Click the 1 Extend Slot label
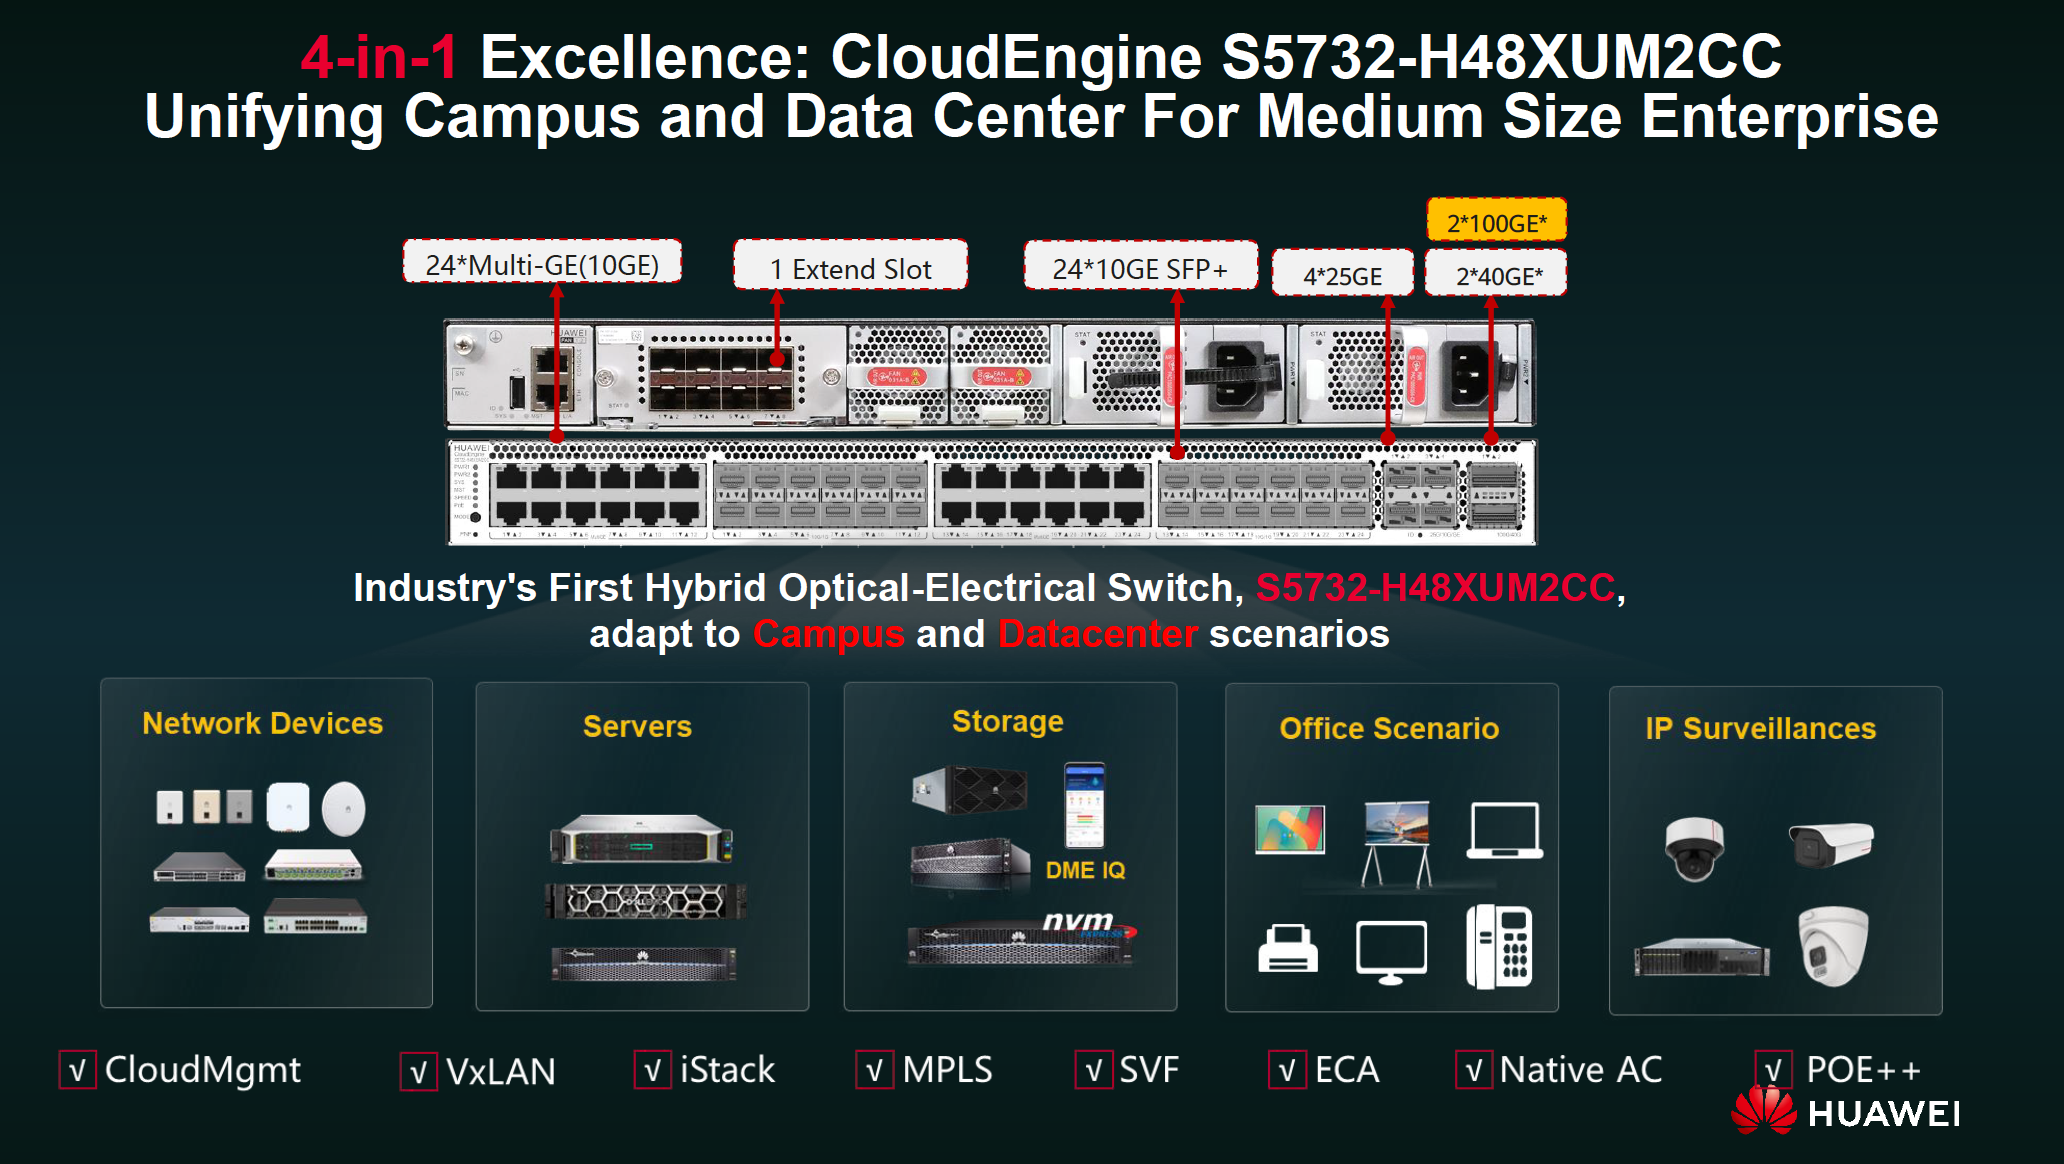Image resolution: width=2064 pixels, height=1164 pixels. pyautogui.click(x=850, y=267)
